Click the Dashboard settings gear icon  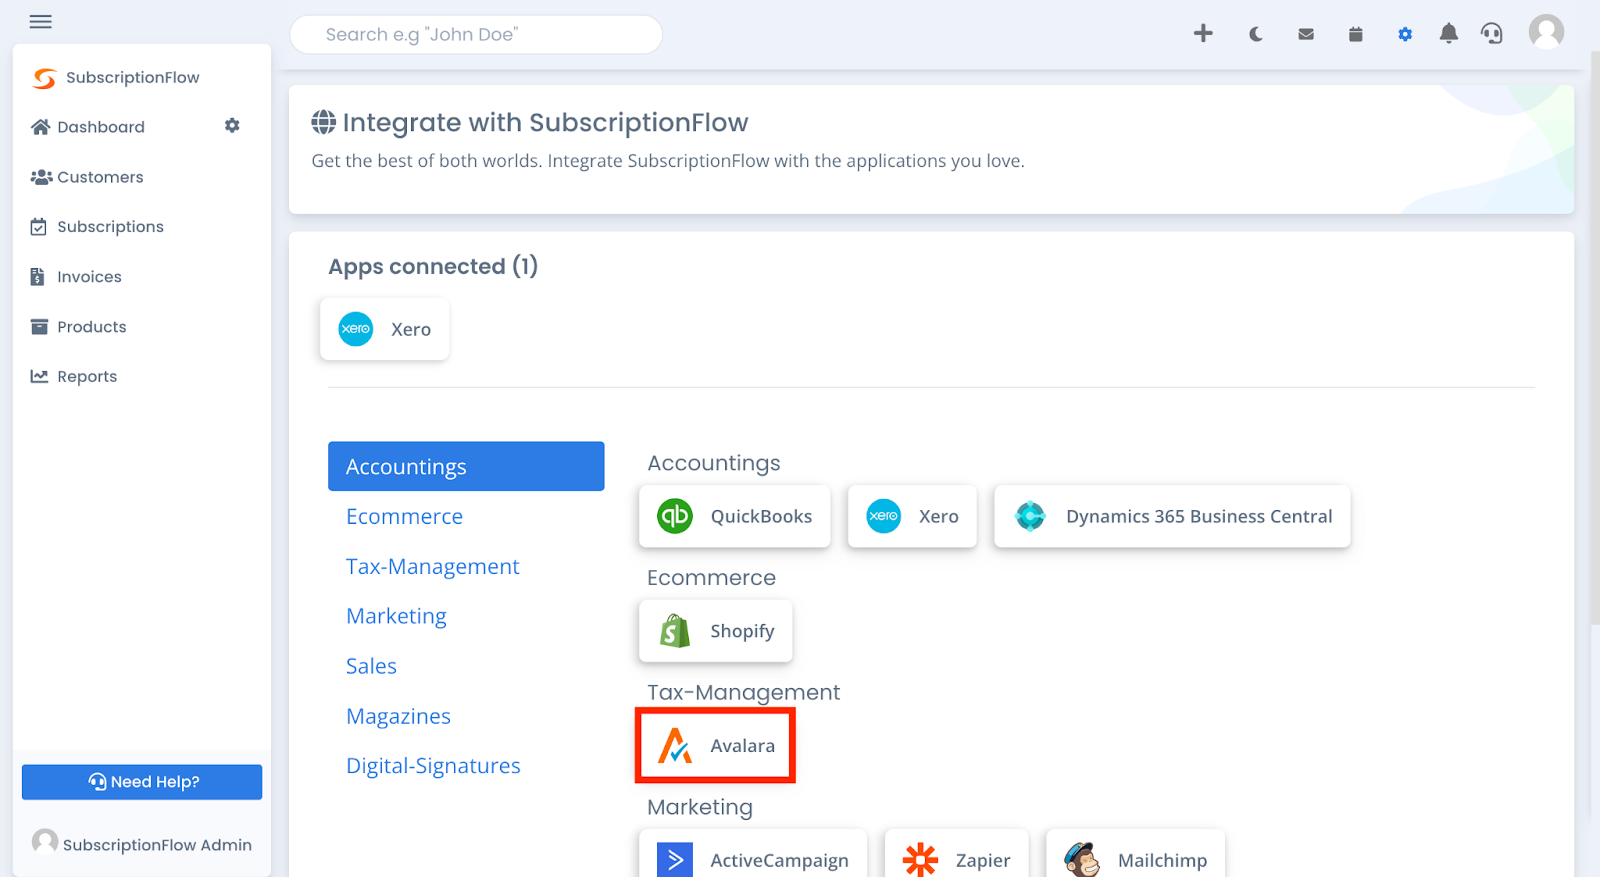232,126
